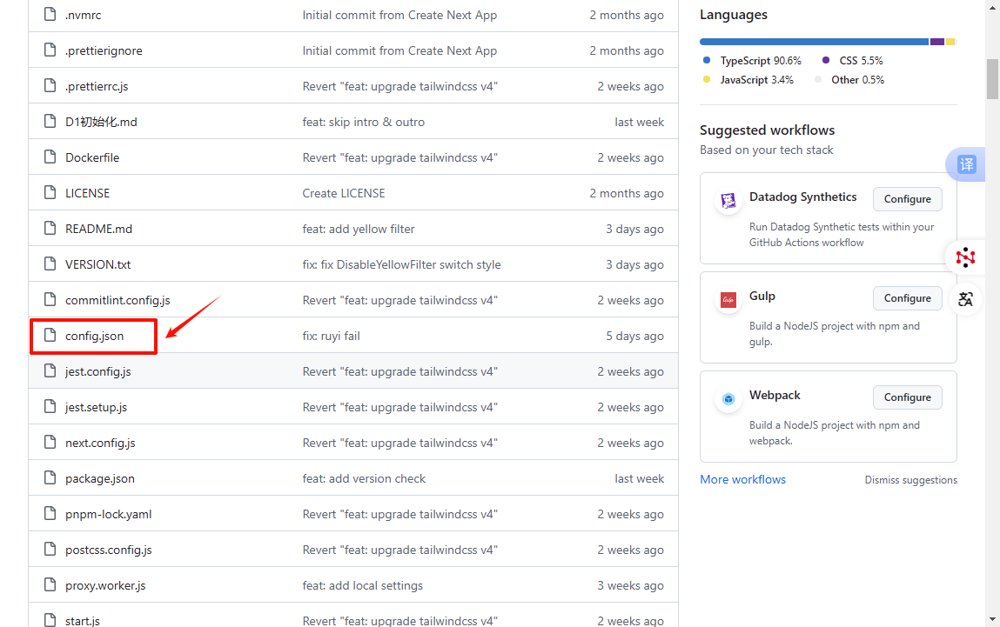Viewport: 1000px width, 627px height.
Task: Click the red network extension icon
Action: [x=965, y=257]
